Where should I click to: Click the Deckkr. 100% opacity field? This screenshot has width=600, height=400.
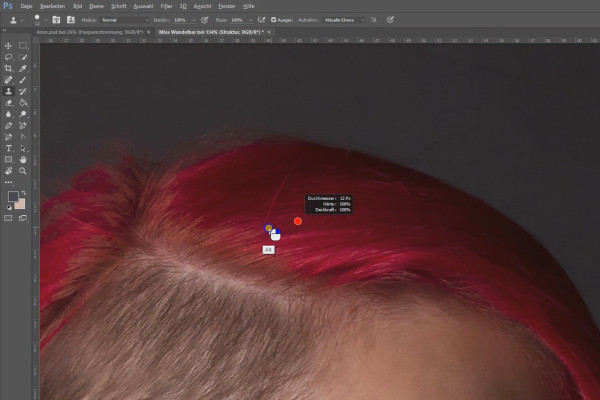182,20
